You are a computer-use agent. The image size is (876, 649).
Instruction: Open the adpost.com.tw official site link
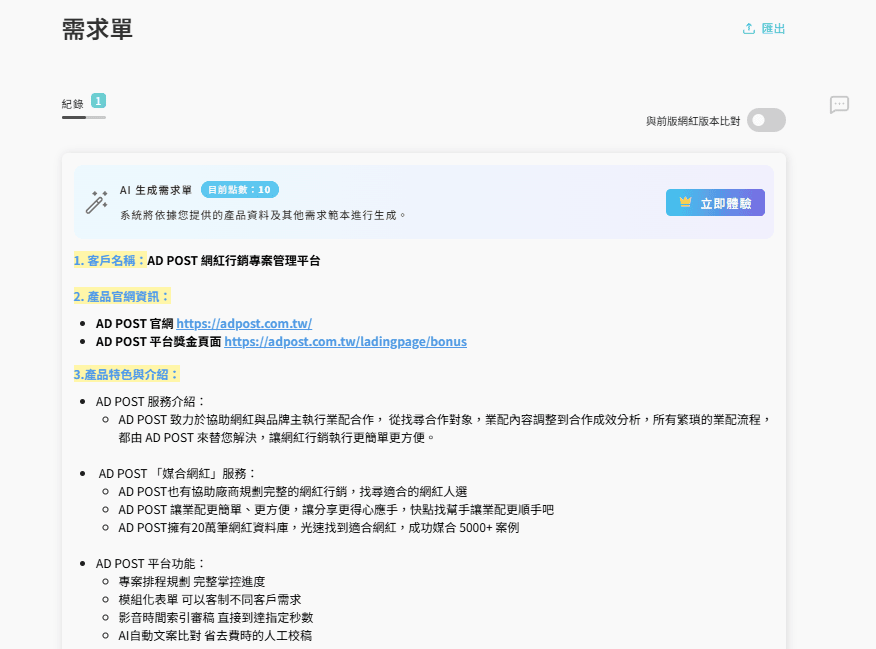click(x=244, y=323)
